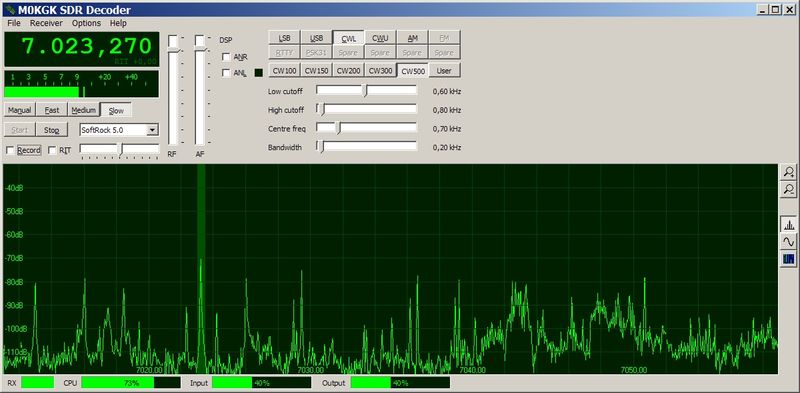Click the -70dB scale label
Image resolution: width=800 pixels, height=393 pixels.
point(14,258)
